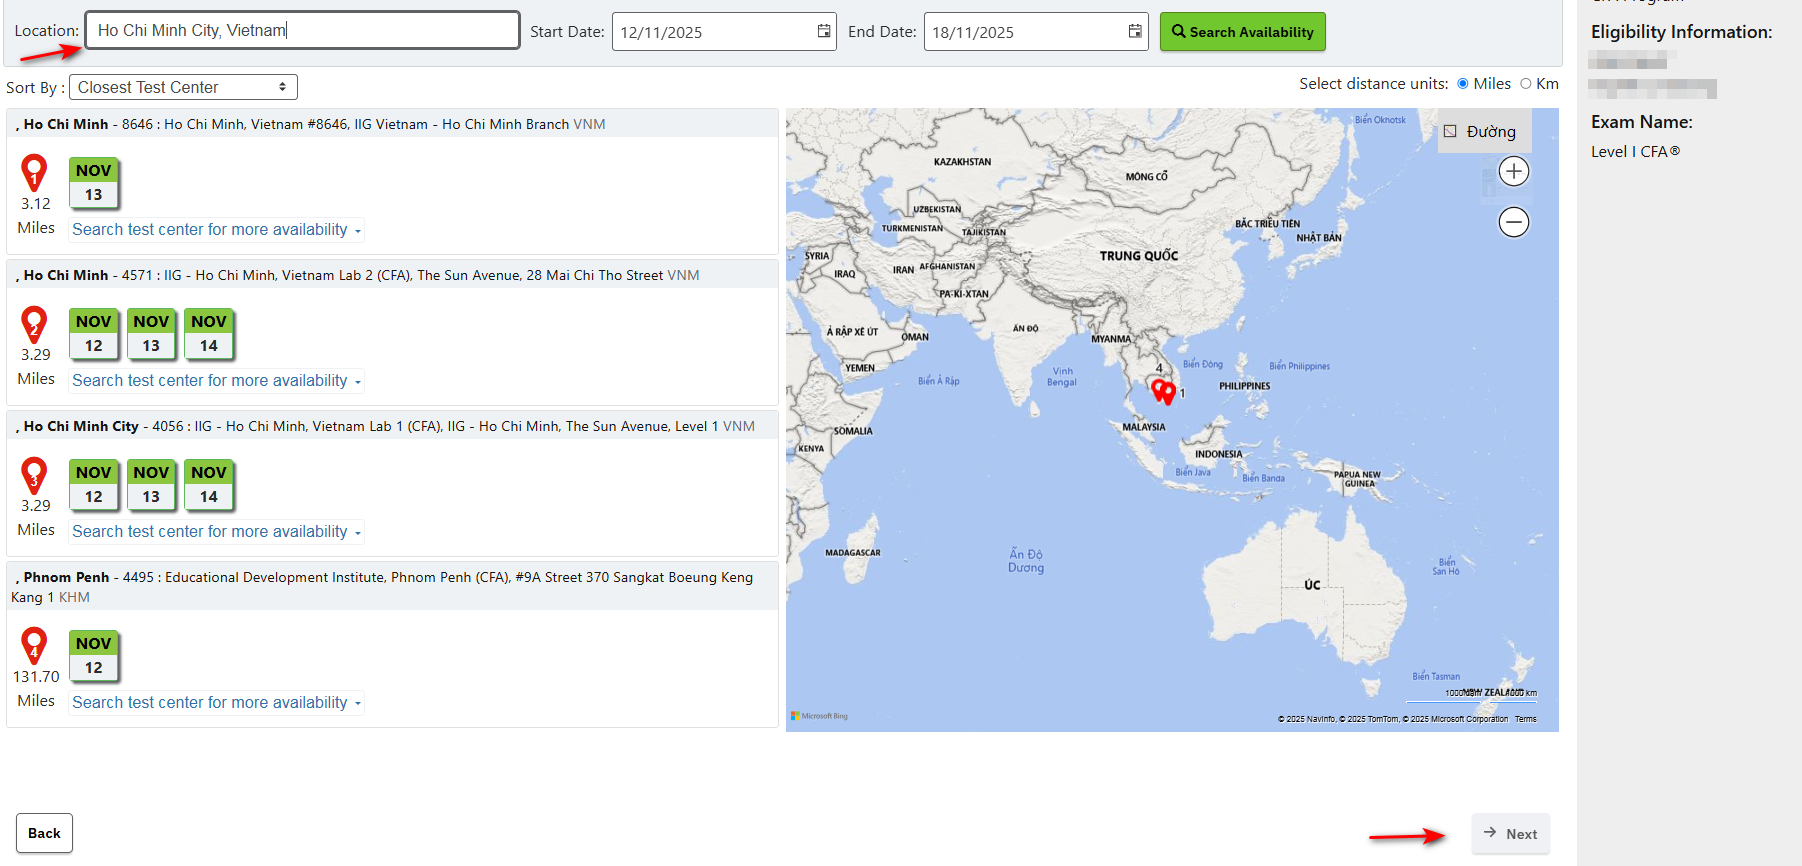Select NOV 12 for center 4571 Lab 2
The image size is (1802, 866).
pos(94,334)
